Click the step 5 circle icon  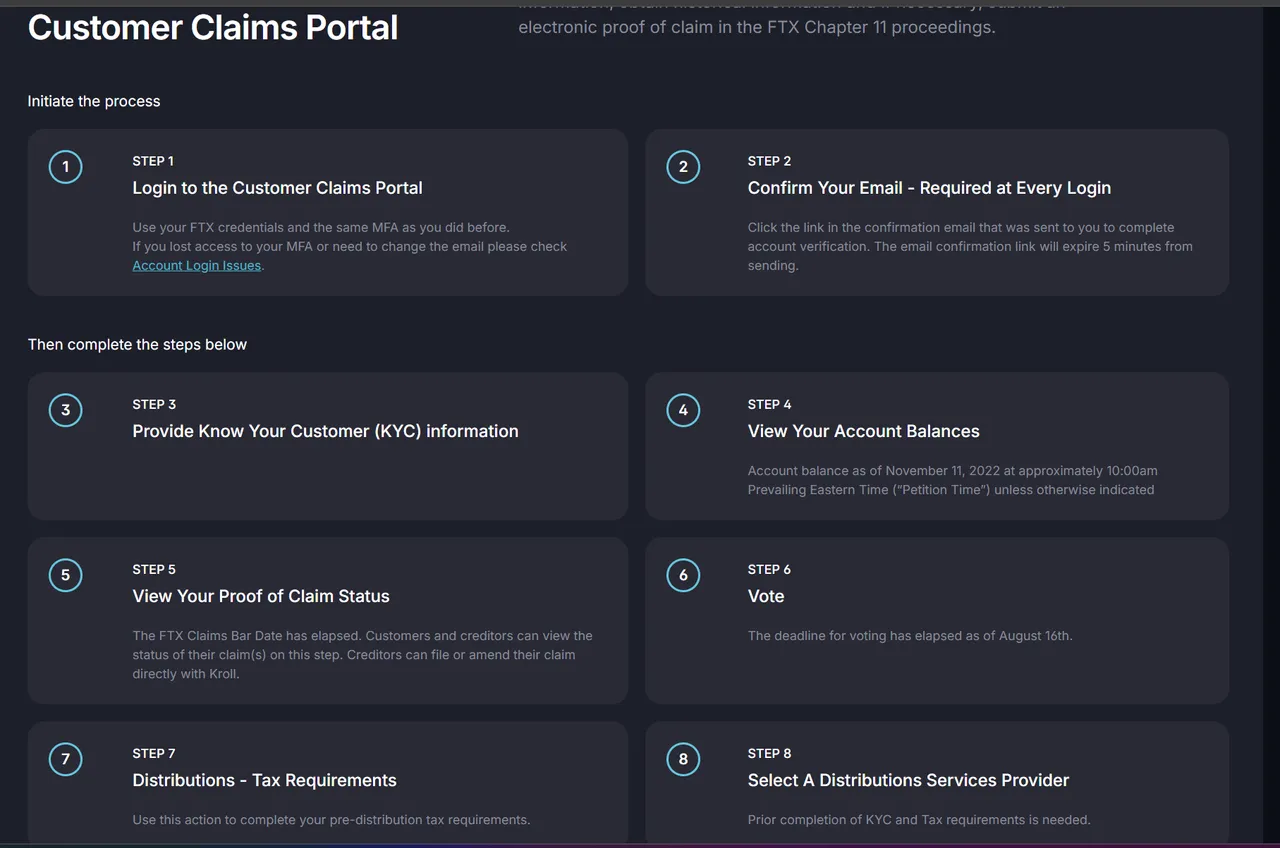66,575
